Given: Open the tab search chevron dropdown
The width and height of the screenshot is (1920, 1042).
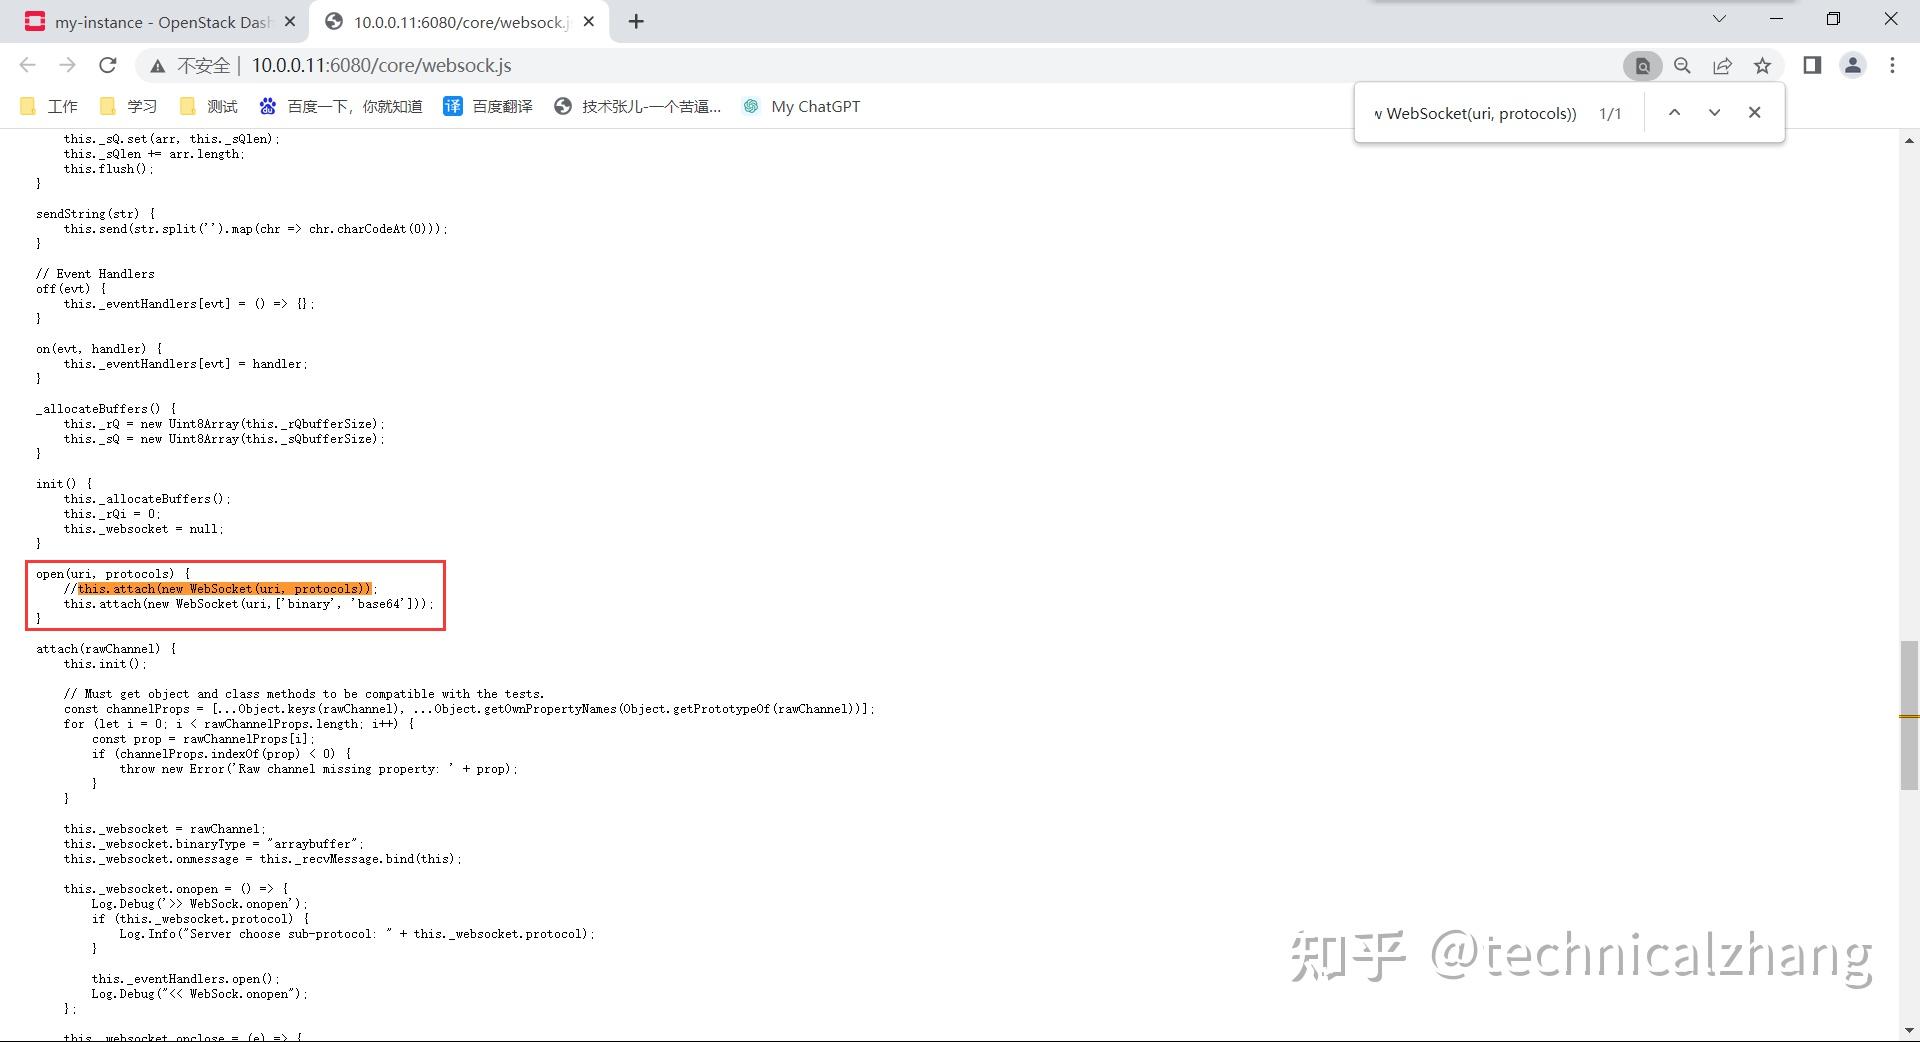Looking at the screenshot, I should (x=1719, y=19).
